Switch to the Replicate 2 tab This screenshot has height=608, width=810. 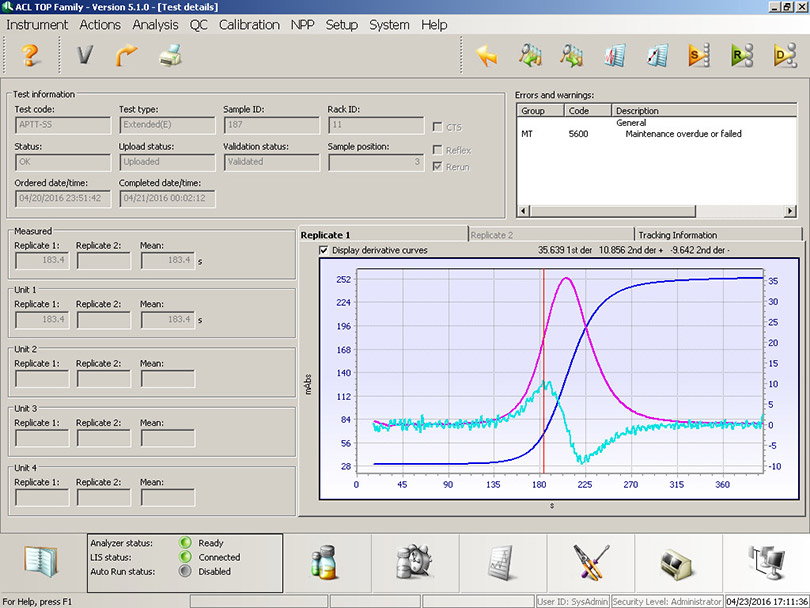(551, 235)
